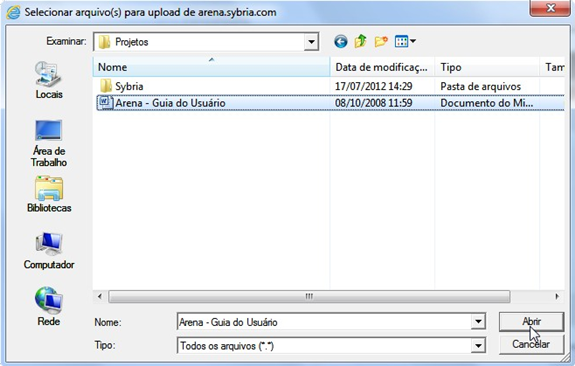Click date '17/07/2012 14:29'
The image size is (575, 366).
click(373, 86)
